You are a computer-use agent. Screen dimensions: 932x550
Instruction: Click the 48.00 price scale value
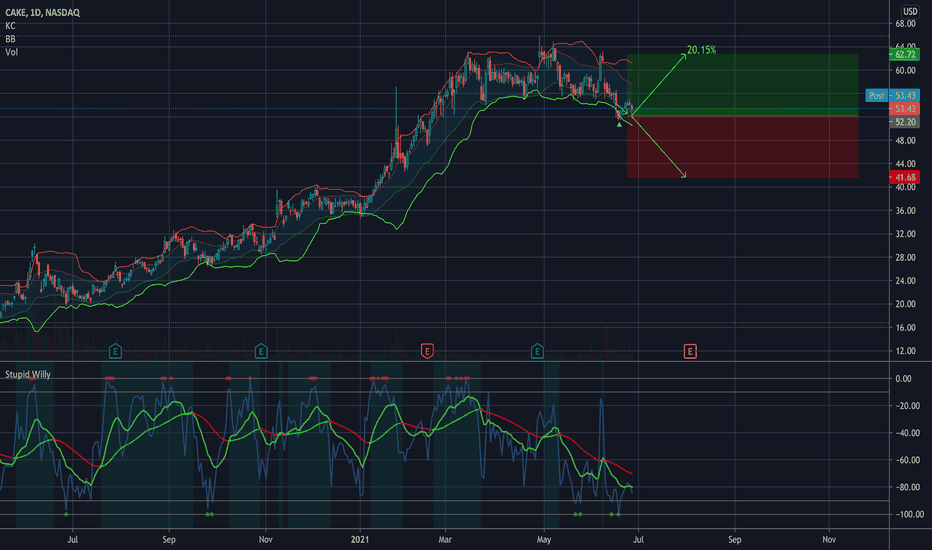(x=906, y=140)
